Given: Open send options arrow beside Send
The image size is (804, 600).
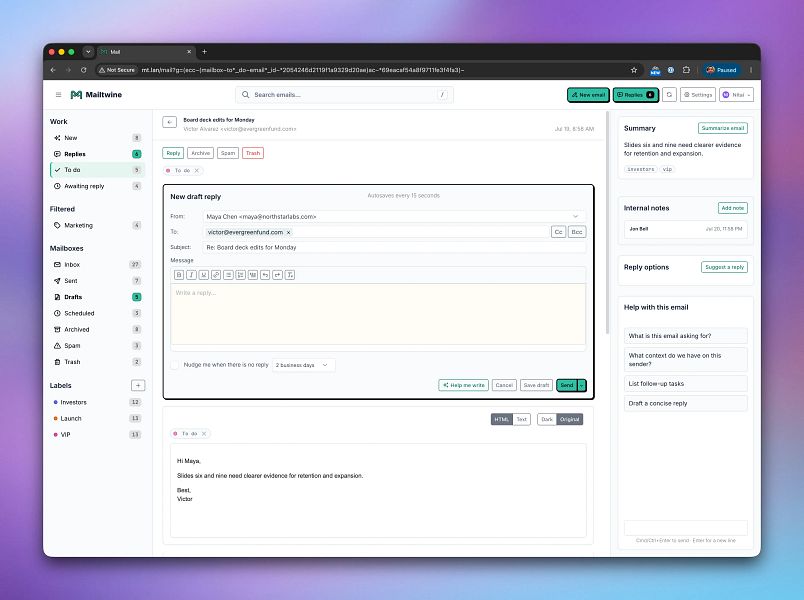Looking at the screenshot, I should (581, 385).
